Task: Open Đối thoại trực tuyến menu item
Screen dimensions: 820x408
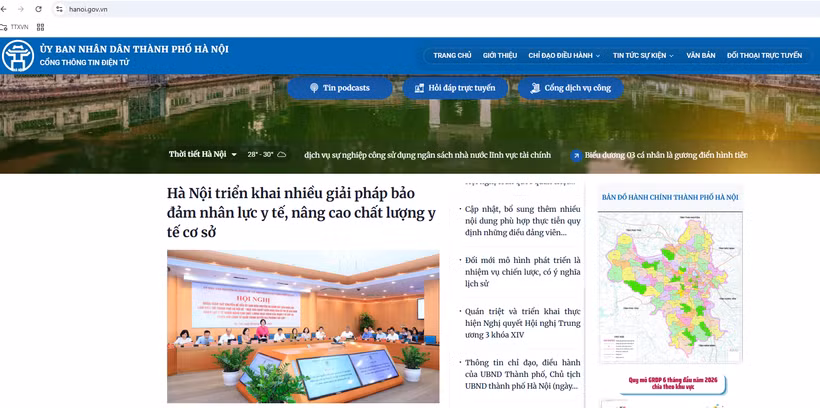Action: point(764,55)
